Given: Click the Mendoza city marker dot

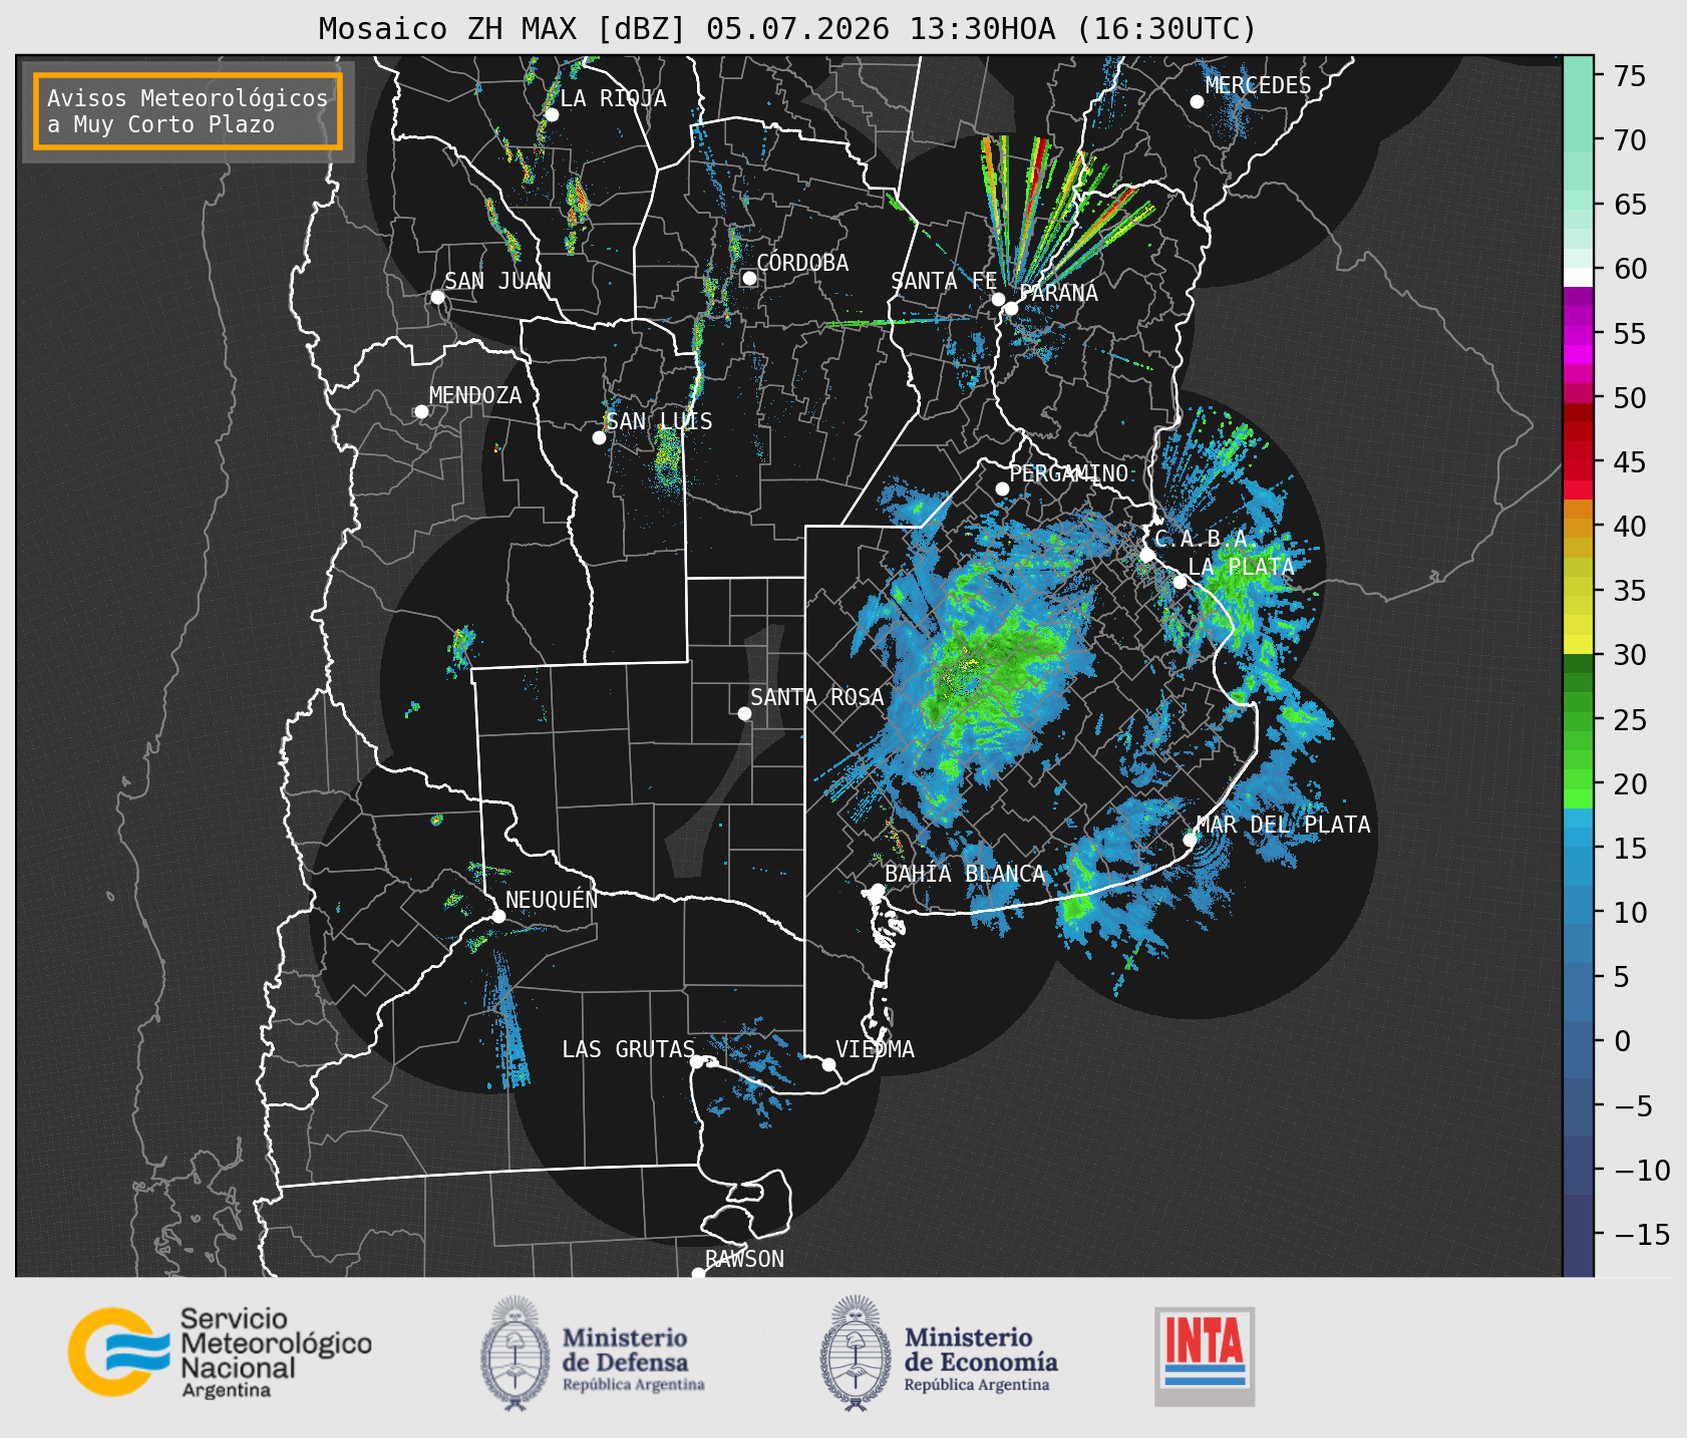Looking at the screenshot, I should [x=421, y=412].
